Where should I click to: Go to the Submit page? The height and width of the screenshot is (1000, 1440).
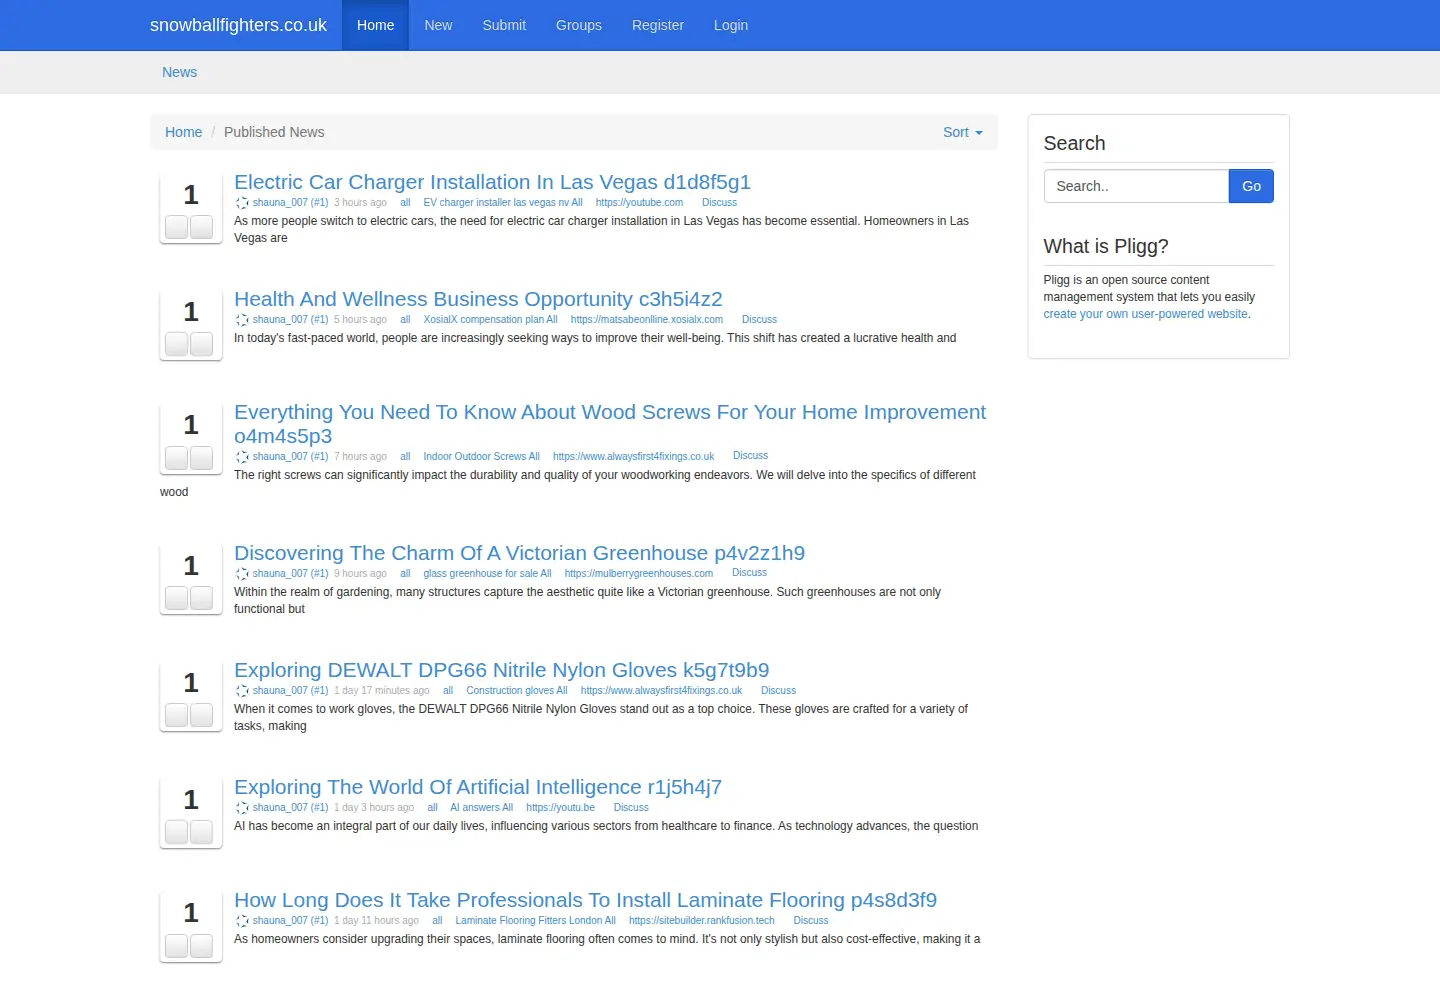[x=504, y=25]
